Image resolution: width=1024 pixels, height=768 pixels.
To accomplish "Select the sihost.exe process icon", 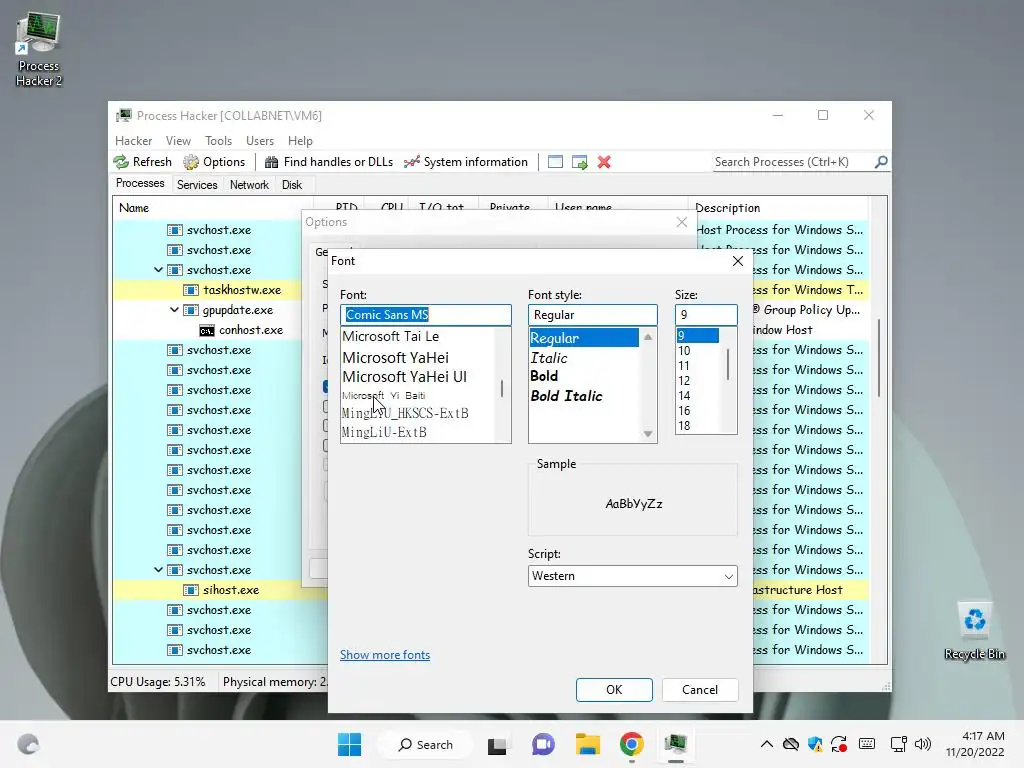I will pyautogui.click(x=191, y=590).
